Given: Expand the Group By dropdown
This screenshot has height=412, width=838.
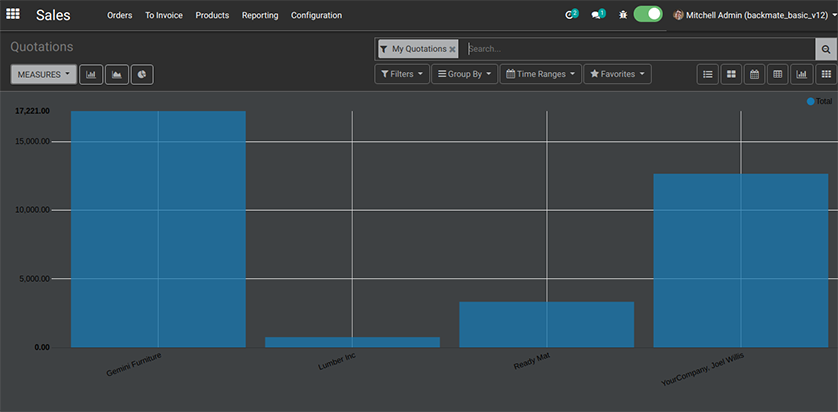Looking at the screenshot, I should (464, 74).
